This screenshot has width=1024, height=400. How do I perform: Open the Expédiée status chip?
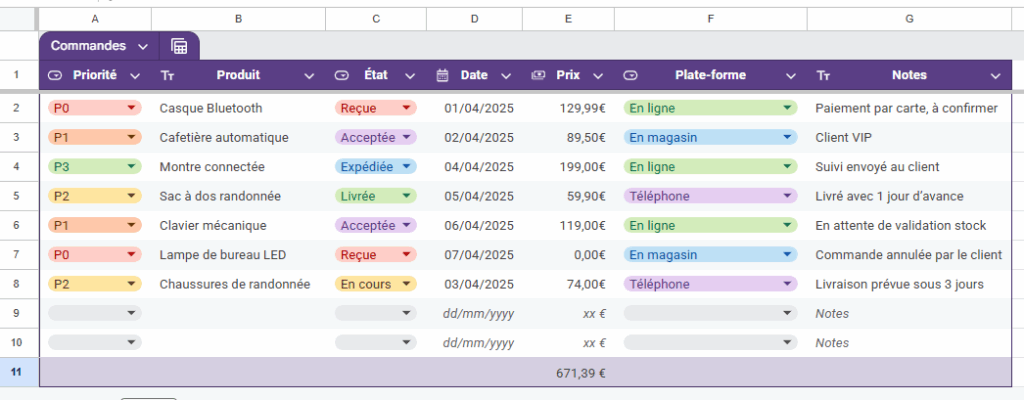(x=376, y=167)
